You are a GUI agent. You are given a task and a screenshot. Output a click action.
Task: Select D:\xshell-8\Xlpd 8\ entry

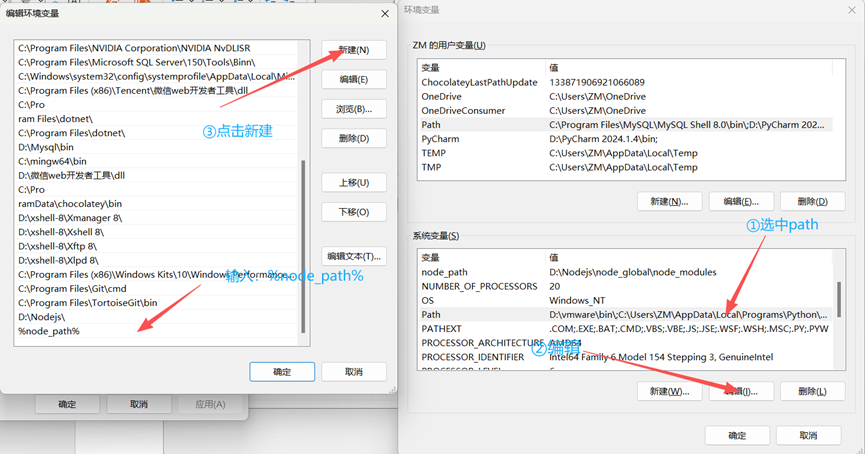point(157,260)
